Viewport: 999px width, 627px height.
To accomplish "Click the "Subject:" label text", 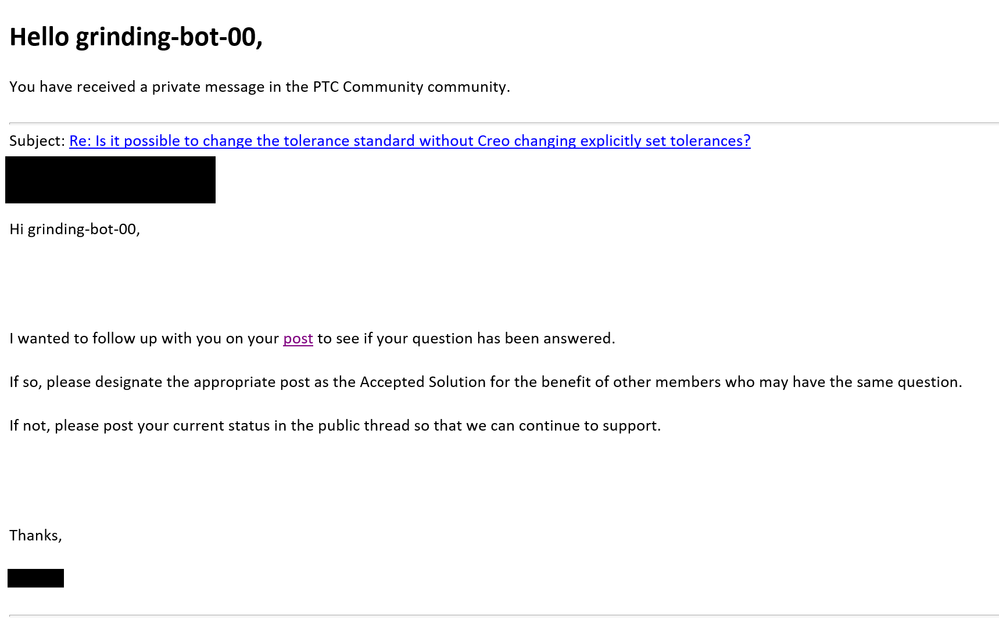I will pyautogui.click(x=37, y=141).
